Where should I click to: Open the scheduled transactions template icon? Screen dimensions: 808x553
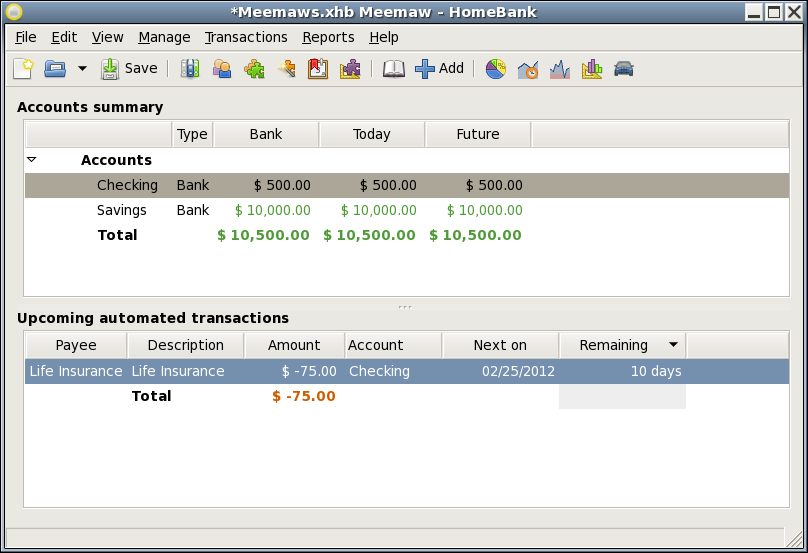(318, 69)
